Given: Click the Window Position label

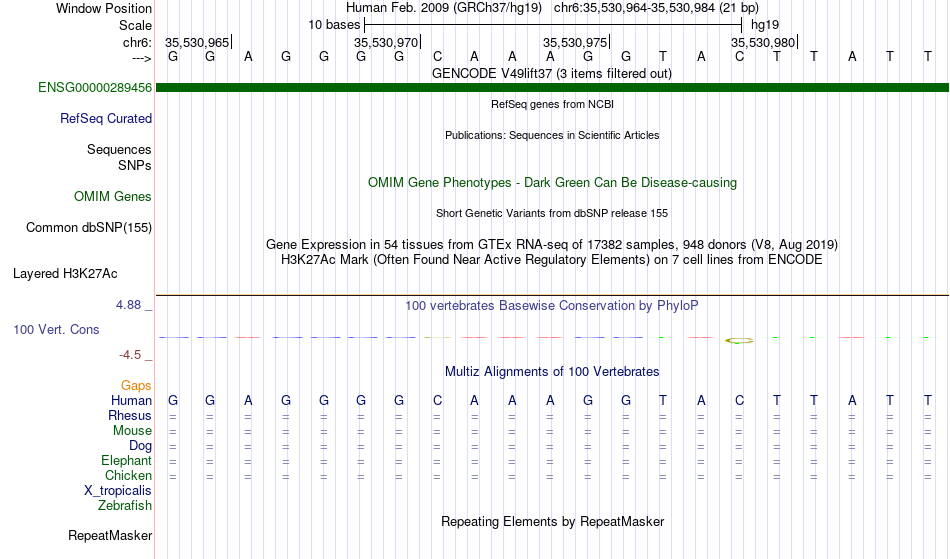Looking at the screenshot, I should pyautogui.click(x=104, y=8).
